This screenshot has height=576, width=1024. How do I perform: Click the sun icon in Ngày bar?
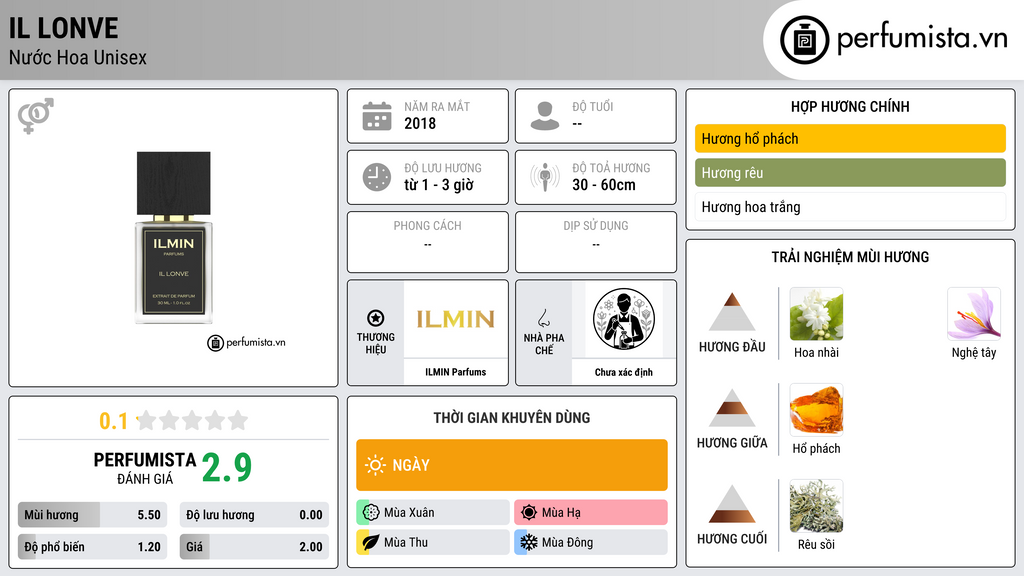376,465
